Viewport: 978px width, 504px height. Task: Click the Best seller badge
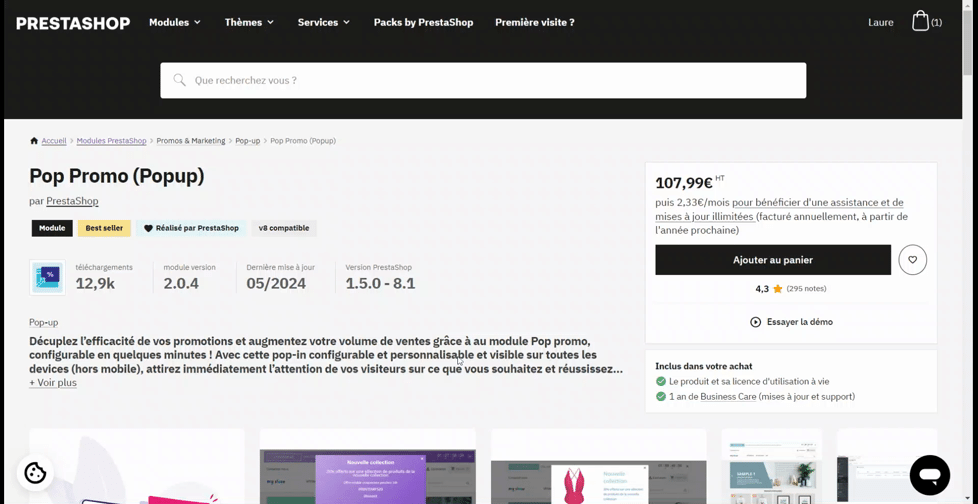pos(104,228)
